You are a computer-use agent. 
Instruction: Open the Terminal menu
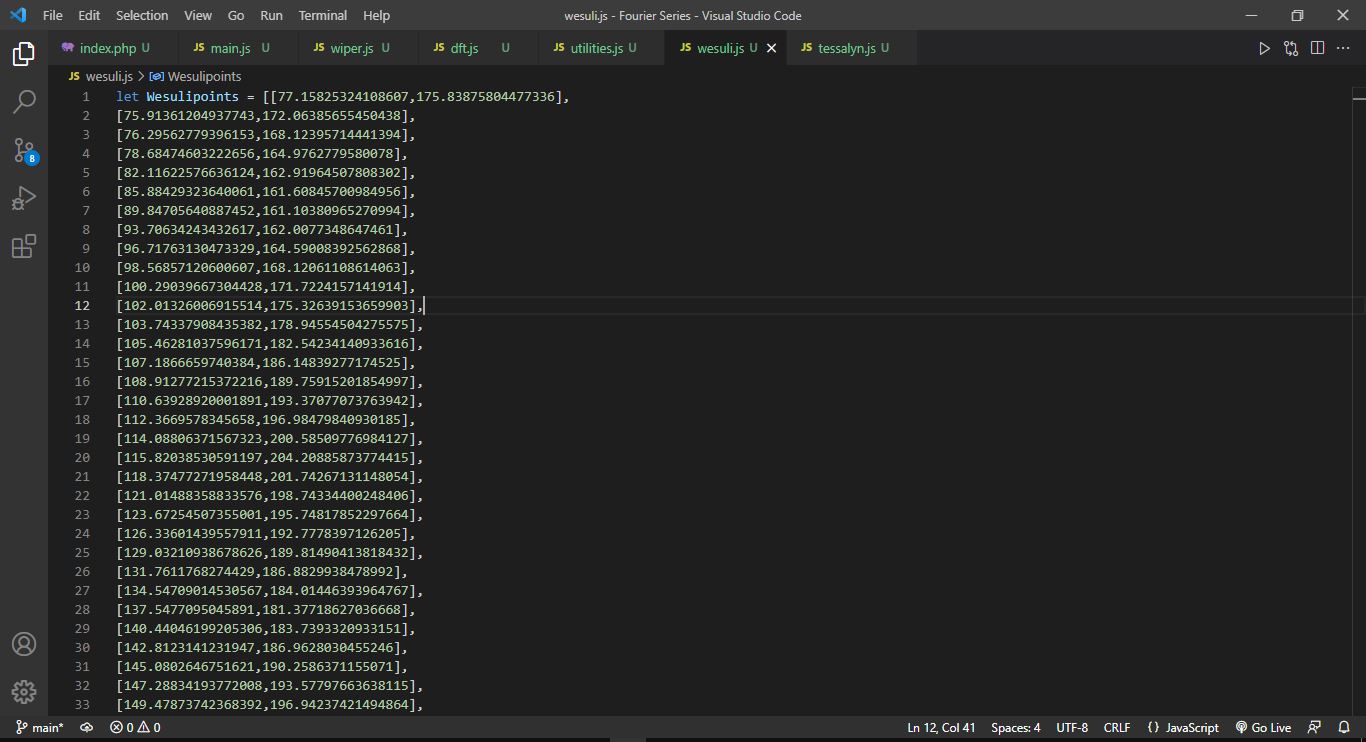pyautogui.click(x=323, y=15)
